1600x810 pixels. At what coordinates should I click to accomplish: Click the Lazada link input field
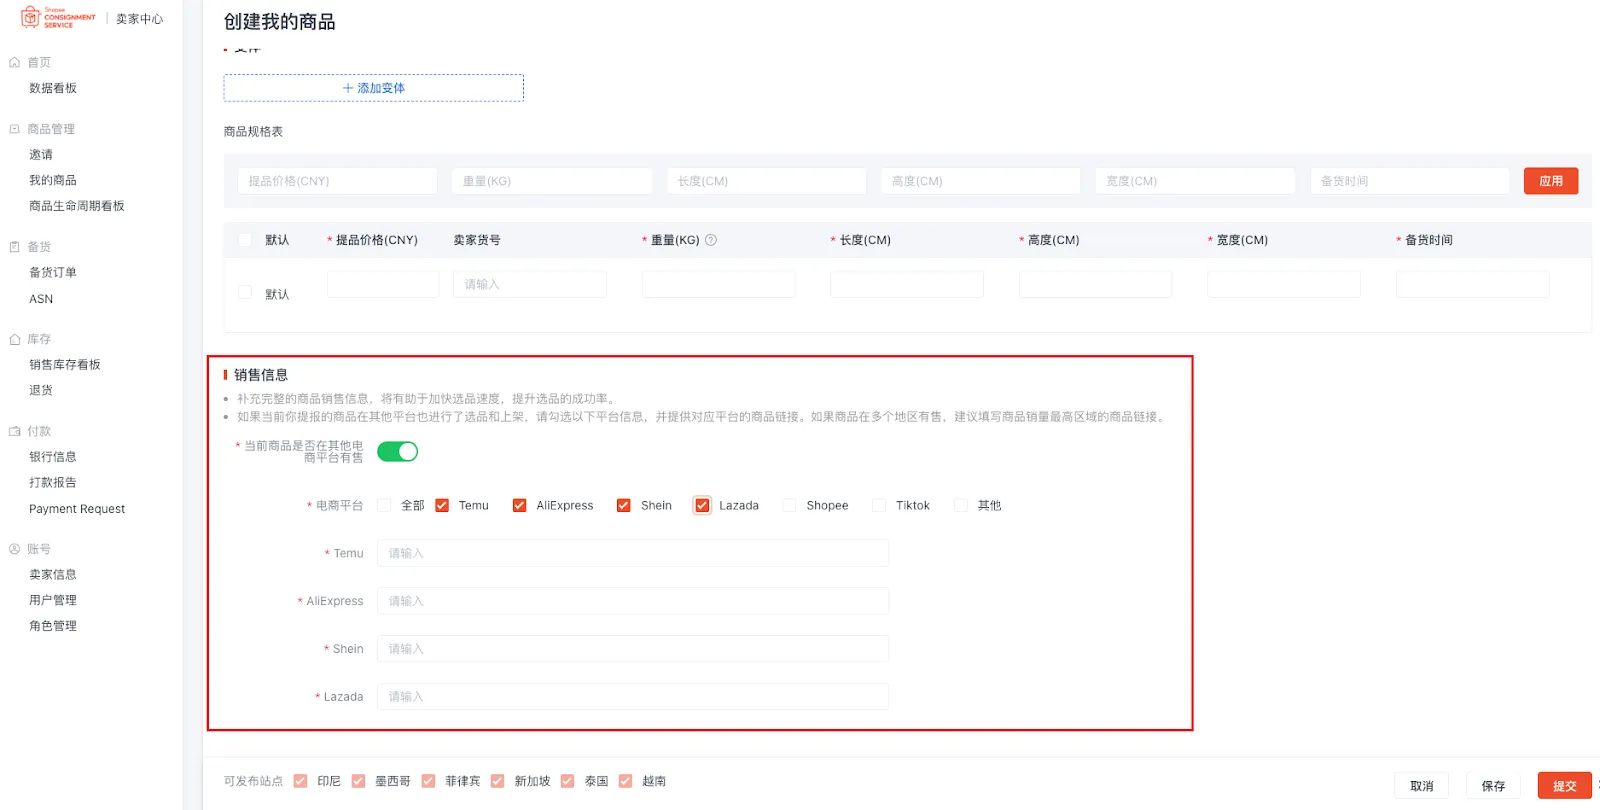point(633,697)
